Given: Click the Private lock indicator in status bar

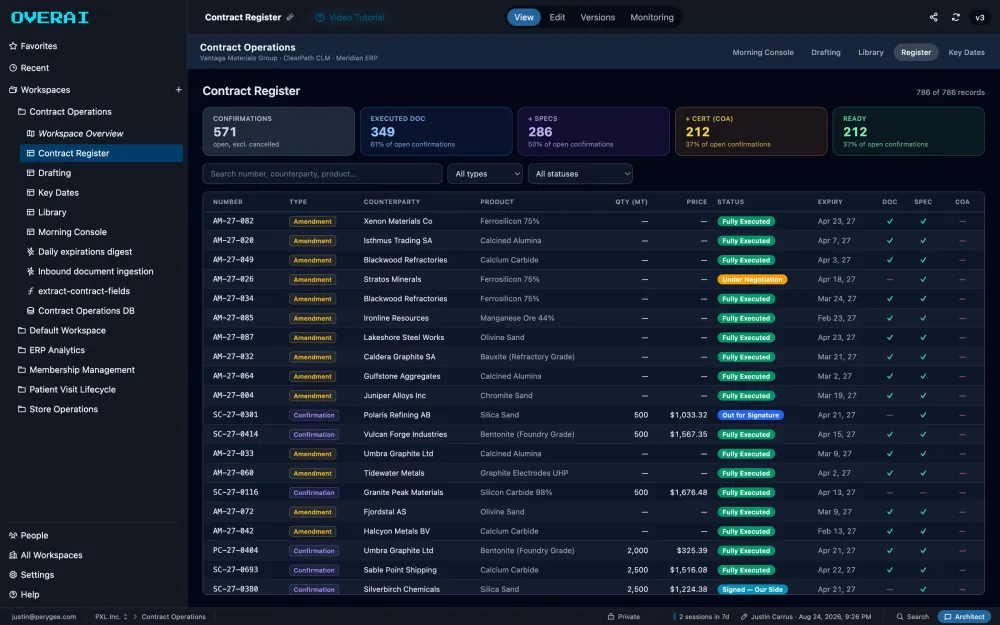Looking at the screenshot, I should pyautogui.click(x=624, y=617).
